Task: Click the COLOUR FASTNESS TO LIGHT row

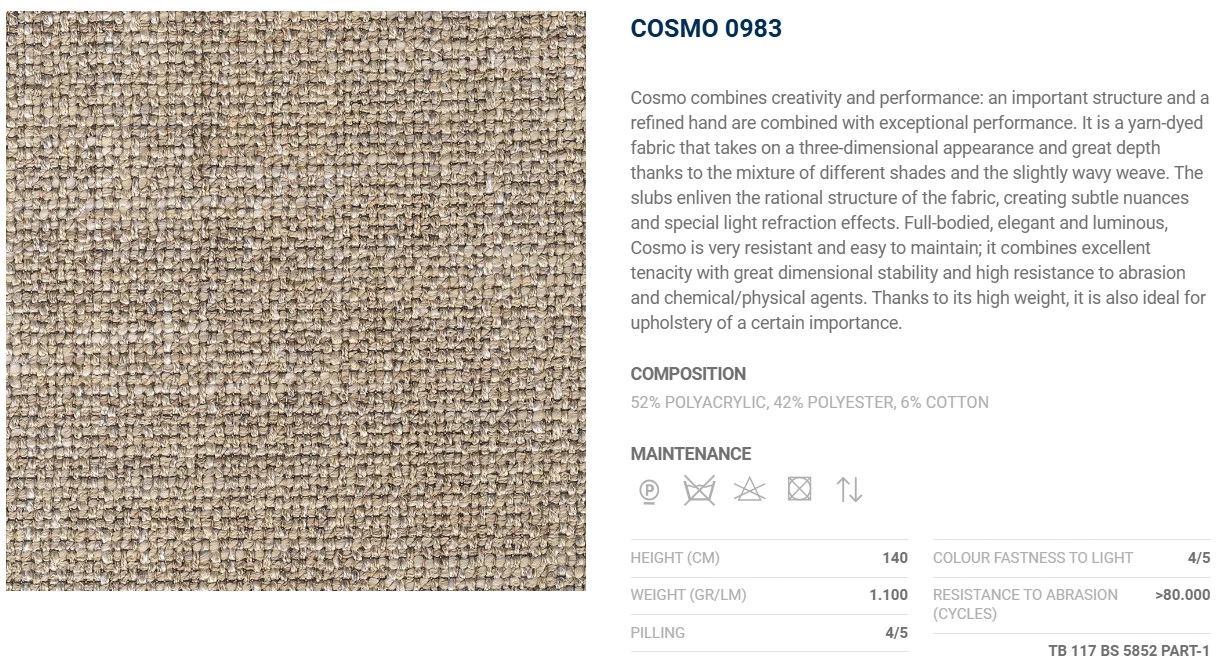Action: [x=1071, y=558]
